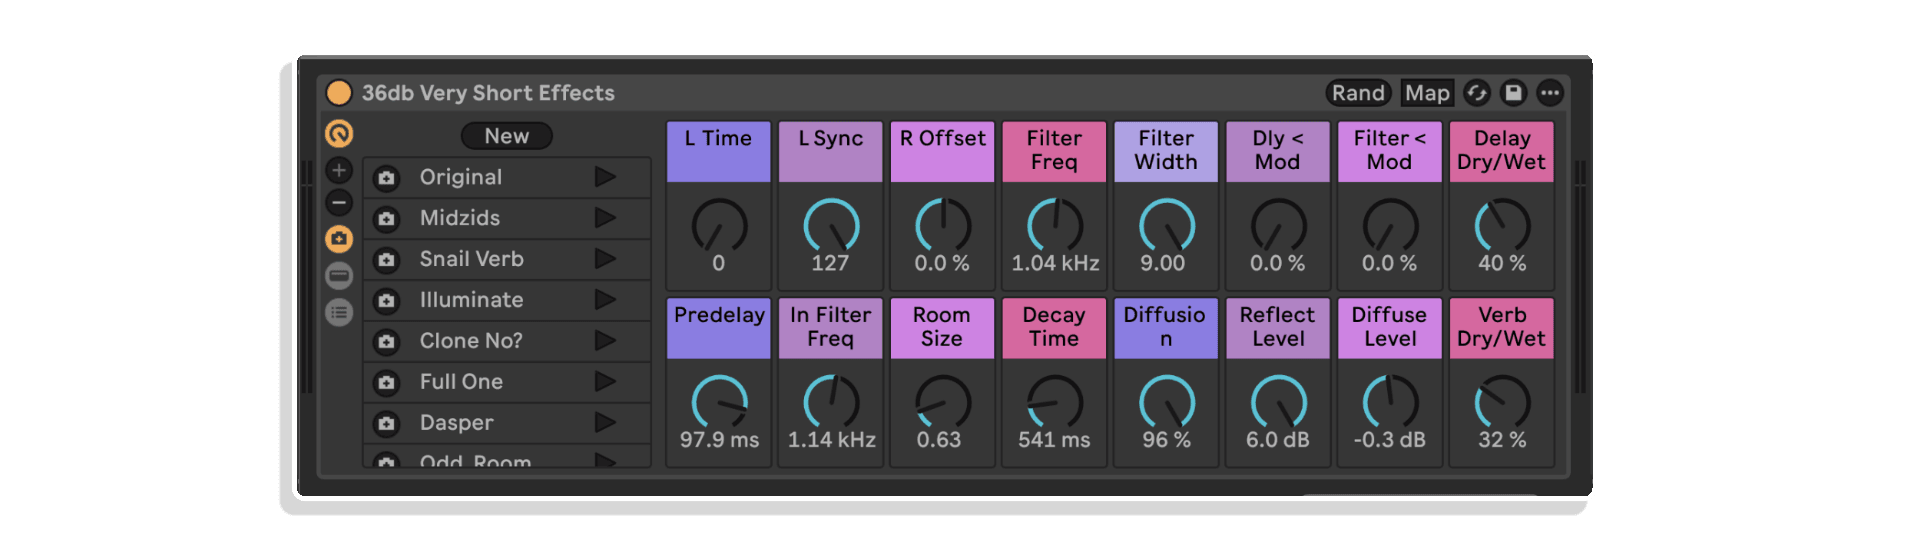Toggle Map mode button
This screenshot has width=1920, height=551.
[x=1427, y=93]
